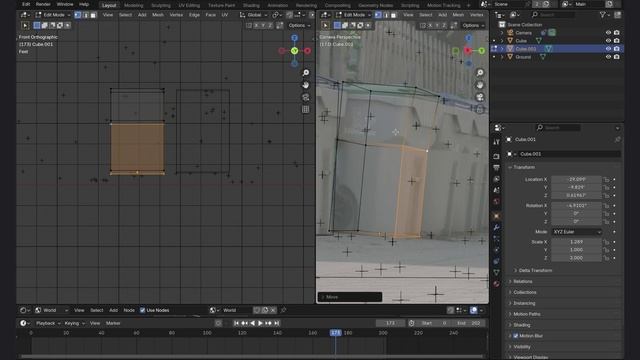This screenshot has width=640, height=360.
Task: Click pin icon in Properties header
Action: point(617,140)
